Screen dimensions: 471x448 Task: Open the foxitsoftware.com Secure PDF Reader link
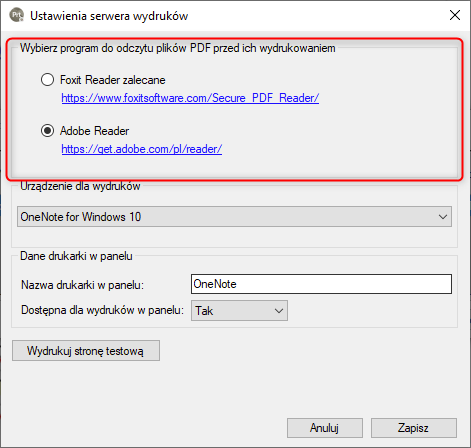(190, 98)
